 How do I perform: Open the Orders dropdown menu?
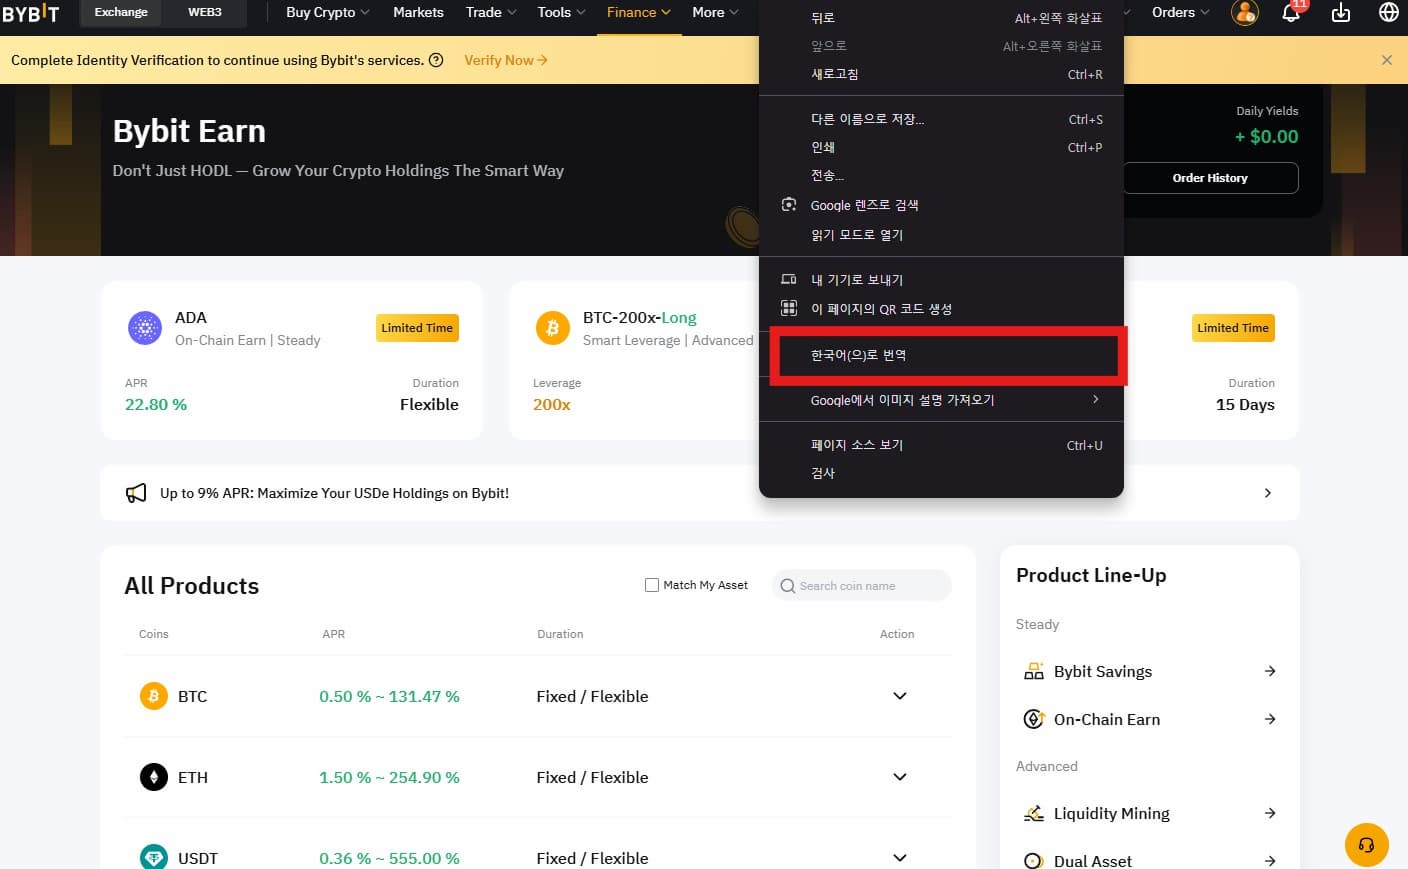tap(1181, 12)
